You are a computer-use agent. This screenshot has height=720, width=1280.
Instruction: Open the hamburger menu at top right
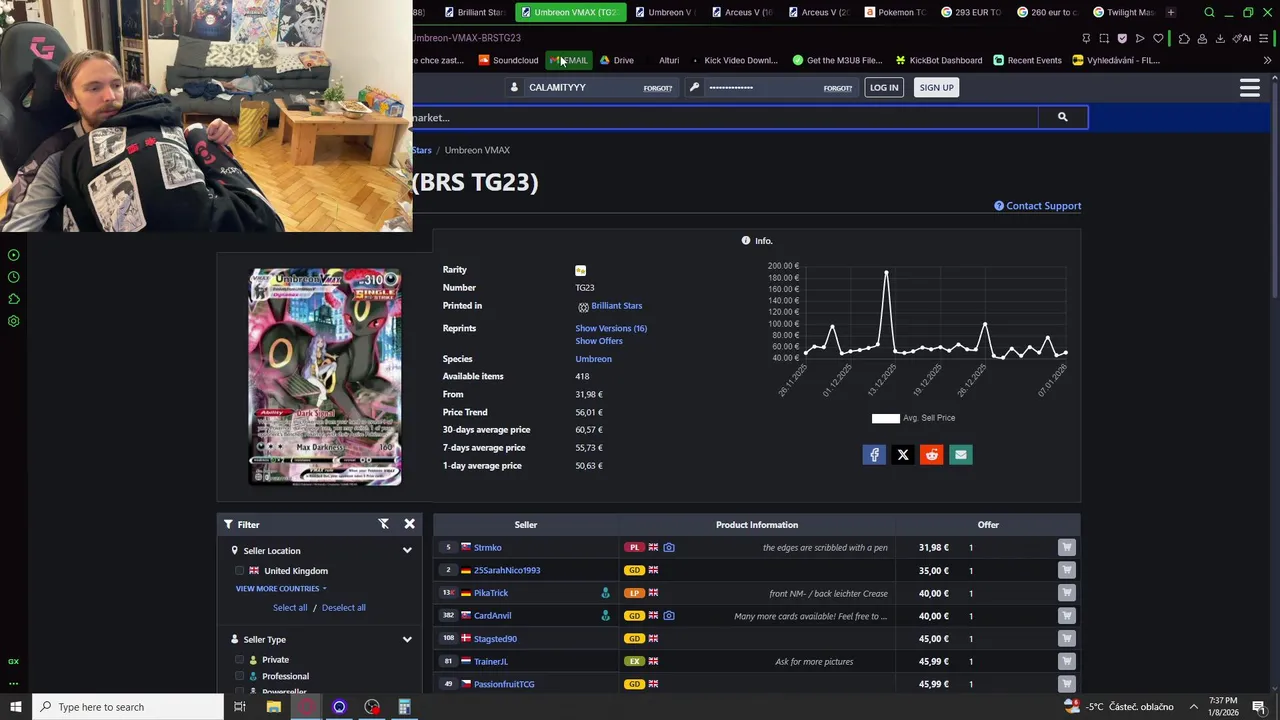(x=1249, y=88)
